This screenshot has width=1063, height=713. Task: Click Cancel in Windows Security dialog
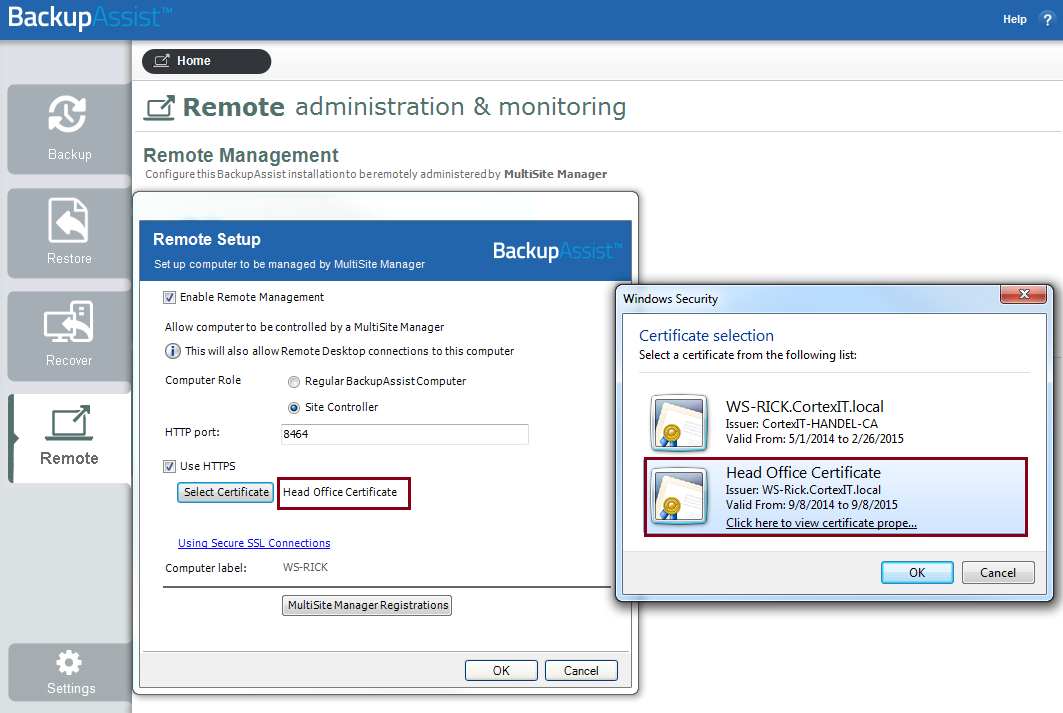(x=997, y=573)
